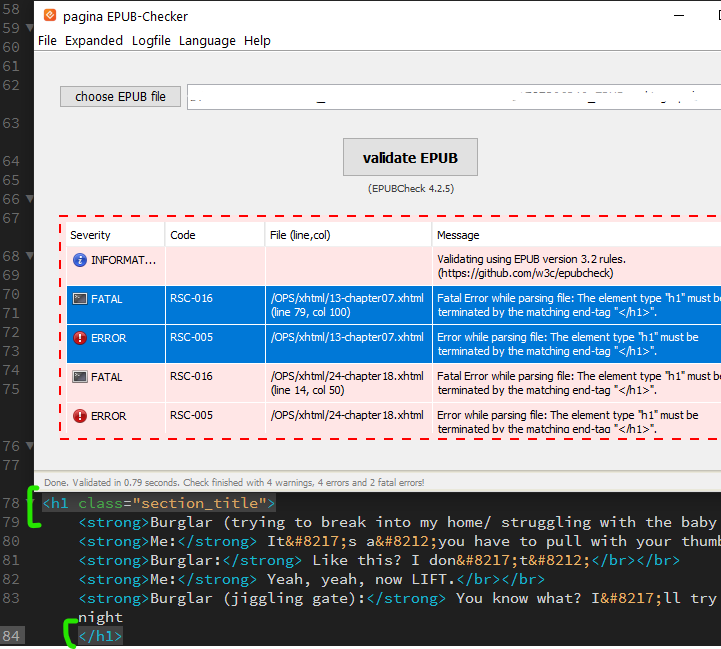Image resolution: width=721 pixels, height=649 pixels.
Task: Select the RSC-016 code for 24-chapter18.xhtml
Action: pyautogui.click(x=191, y=376)
